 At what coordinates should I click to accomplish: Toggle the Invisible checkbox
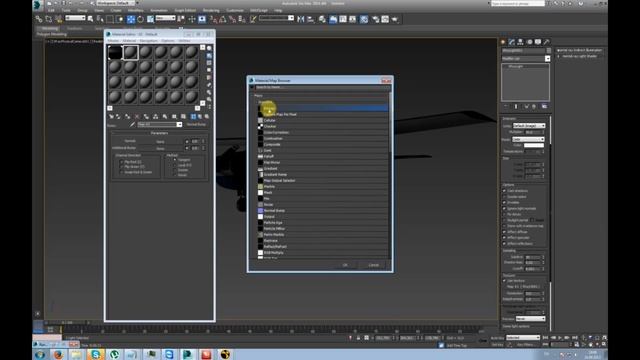point(504,202)
